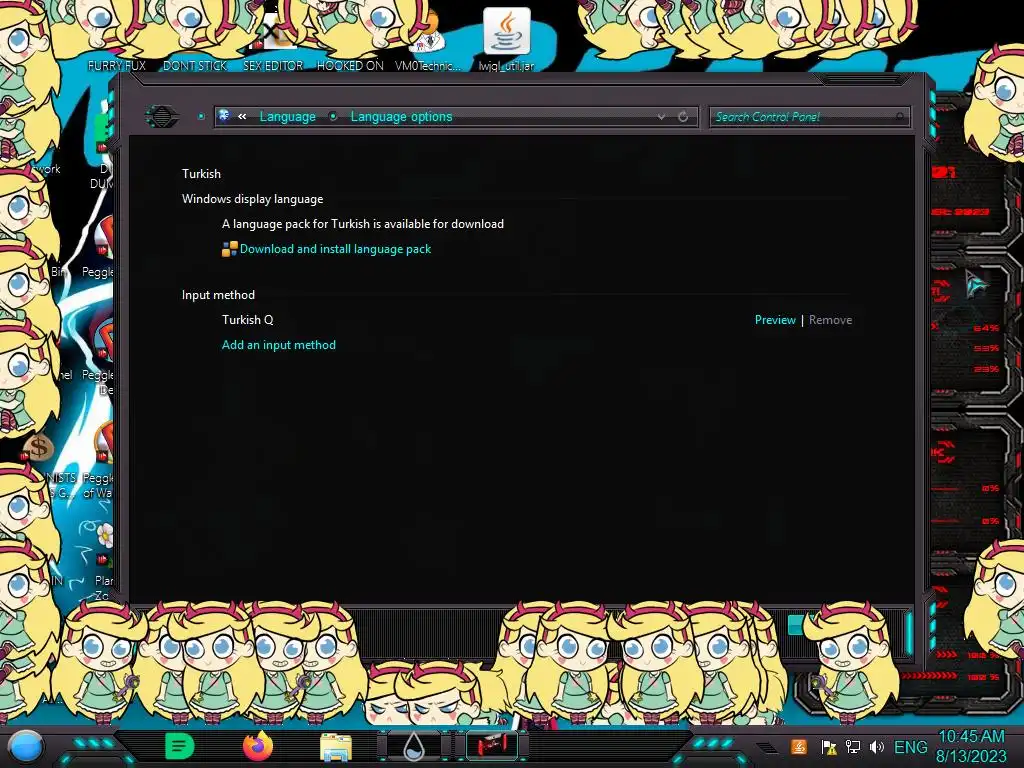Click the Turkish heading text

coord(201,174)
